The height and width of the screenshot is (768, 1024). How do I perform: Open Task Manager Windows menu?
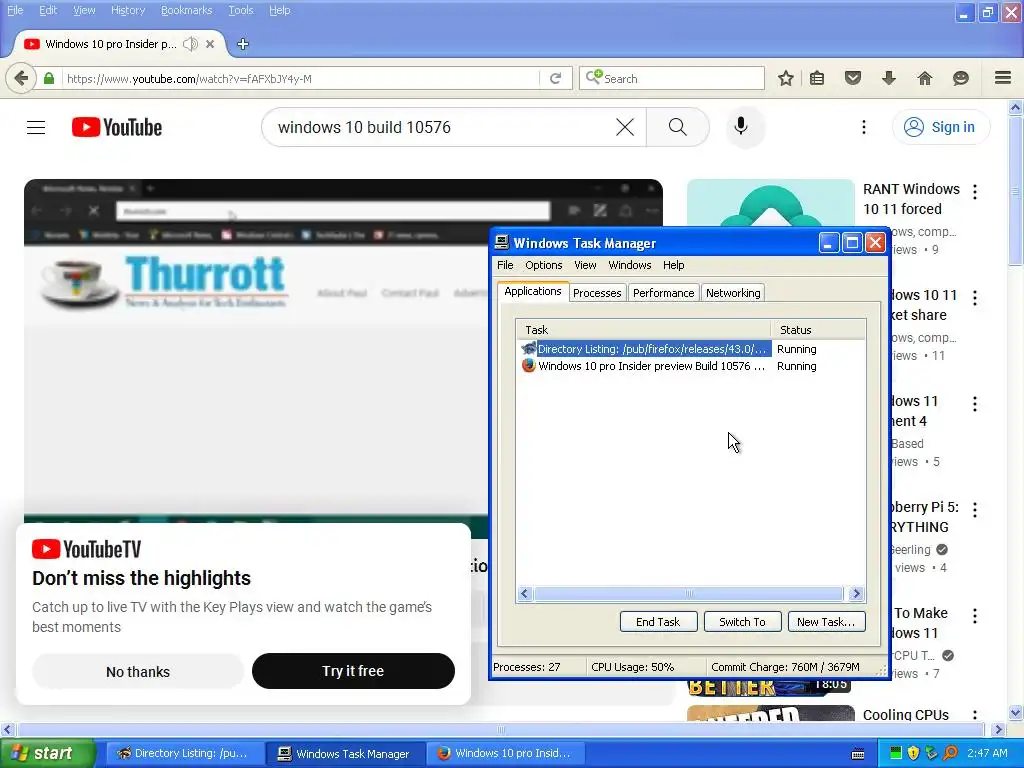tap(630, 265)
